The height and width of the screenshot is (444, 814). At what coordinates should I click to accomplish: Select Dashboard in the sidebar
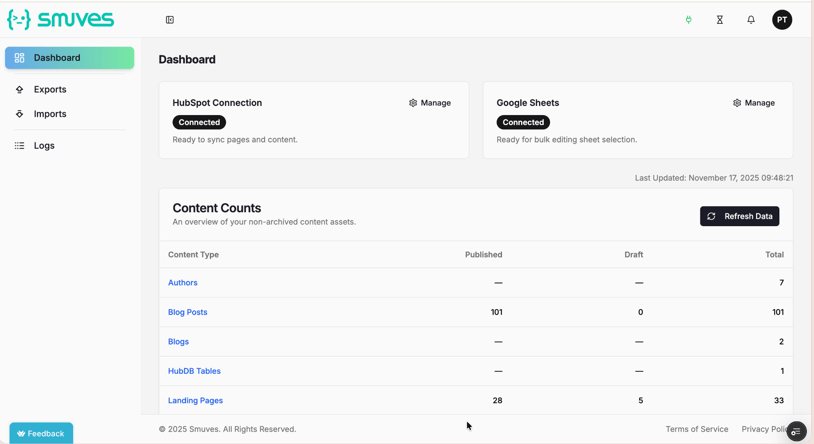(69, 58)
